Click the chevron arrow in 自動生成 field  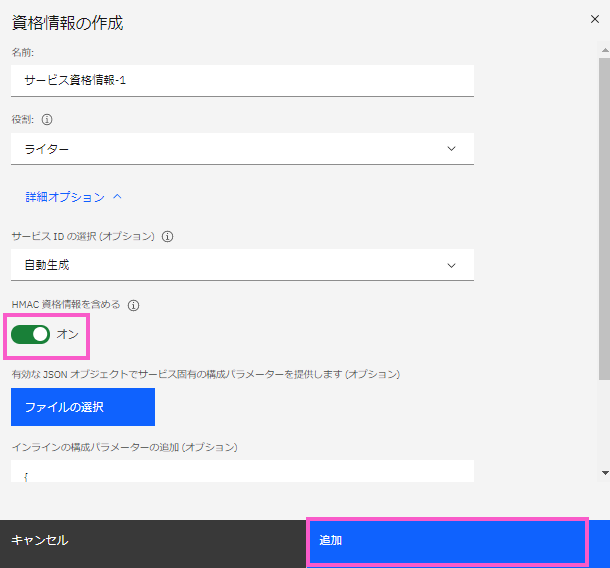pos(451,265)
